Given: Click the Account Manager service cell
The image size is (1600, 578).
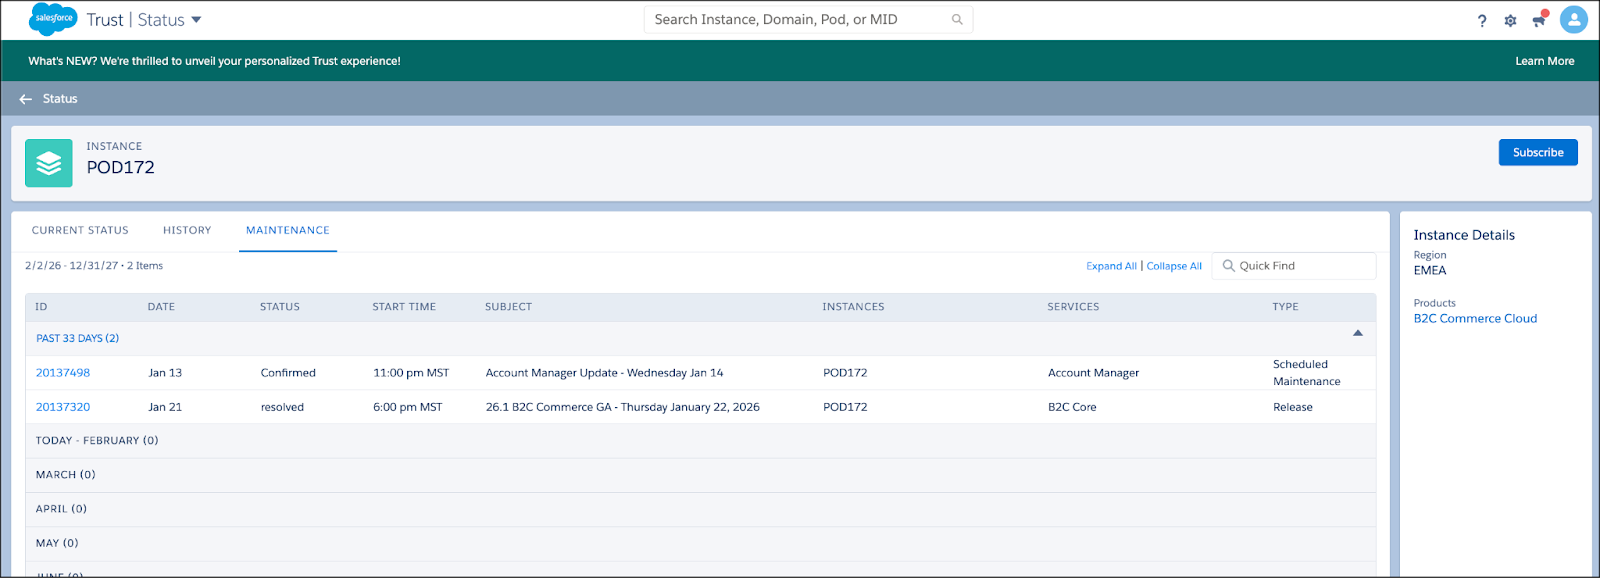Looking at the screenshot, I should click(1093, 373).
